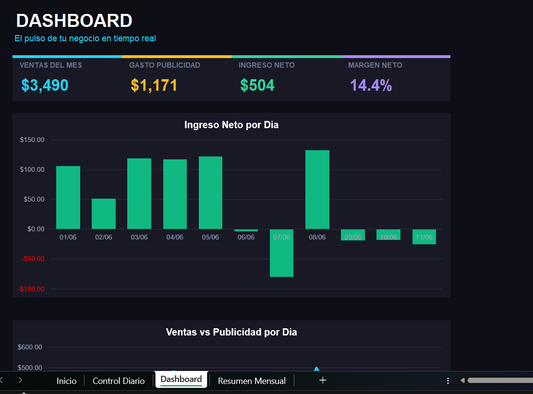Click the Ventas vs Publicidad por Dia title
Image resolution: width=533 pixels, height=394 pixels.
(x=231, y=332)
